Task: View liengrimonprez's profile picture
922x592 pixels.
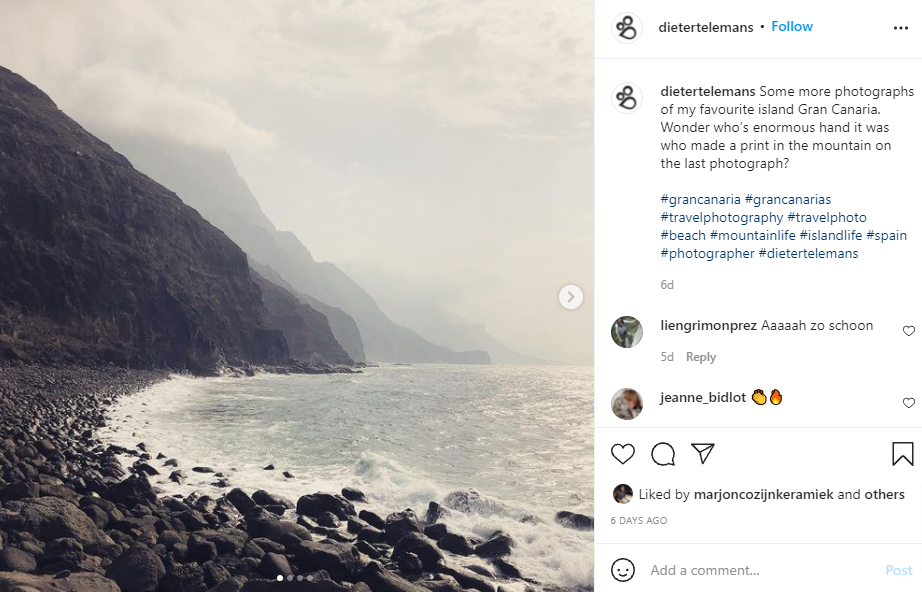Action: click(627, 332)
